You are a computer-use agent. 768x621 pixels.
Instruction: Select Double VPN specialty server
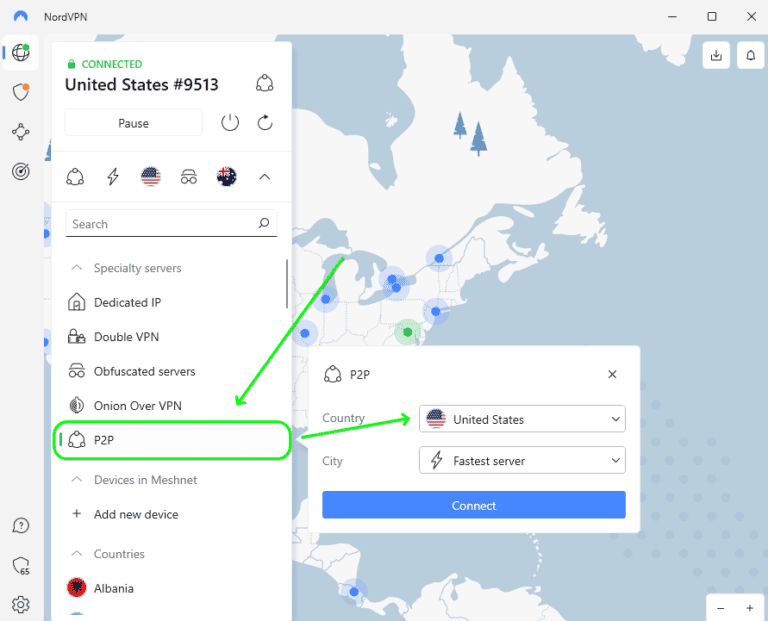coord(171,336)
